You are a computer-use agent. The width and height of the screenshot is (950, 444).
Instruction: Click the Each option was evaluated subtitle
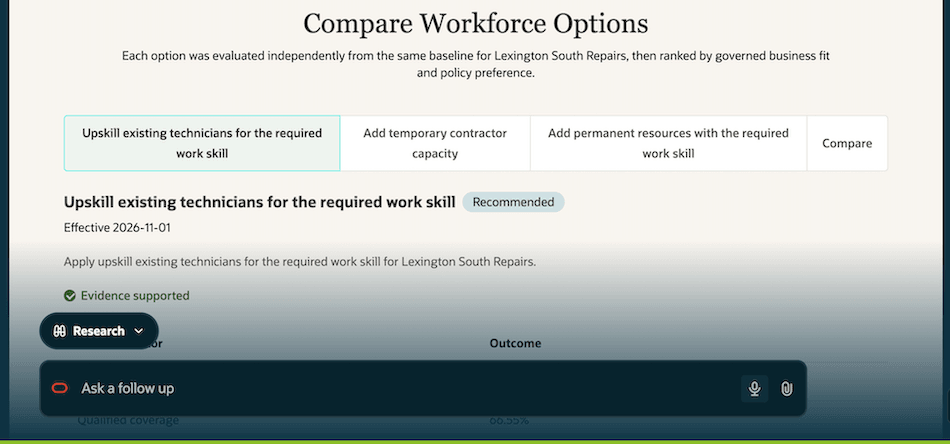point(476,65)
